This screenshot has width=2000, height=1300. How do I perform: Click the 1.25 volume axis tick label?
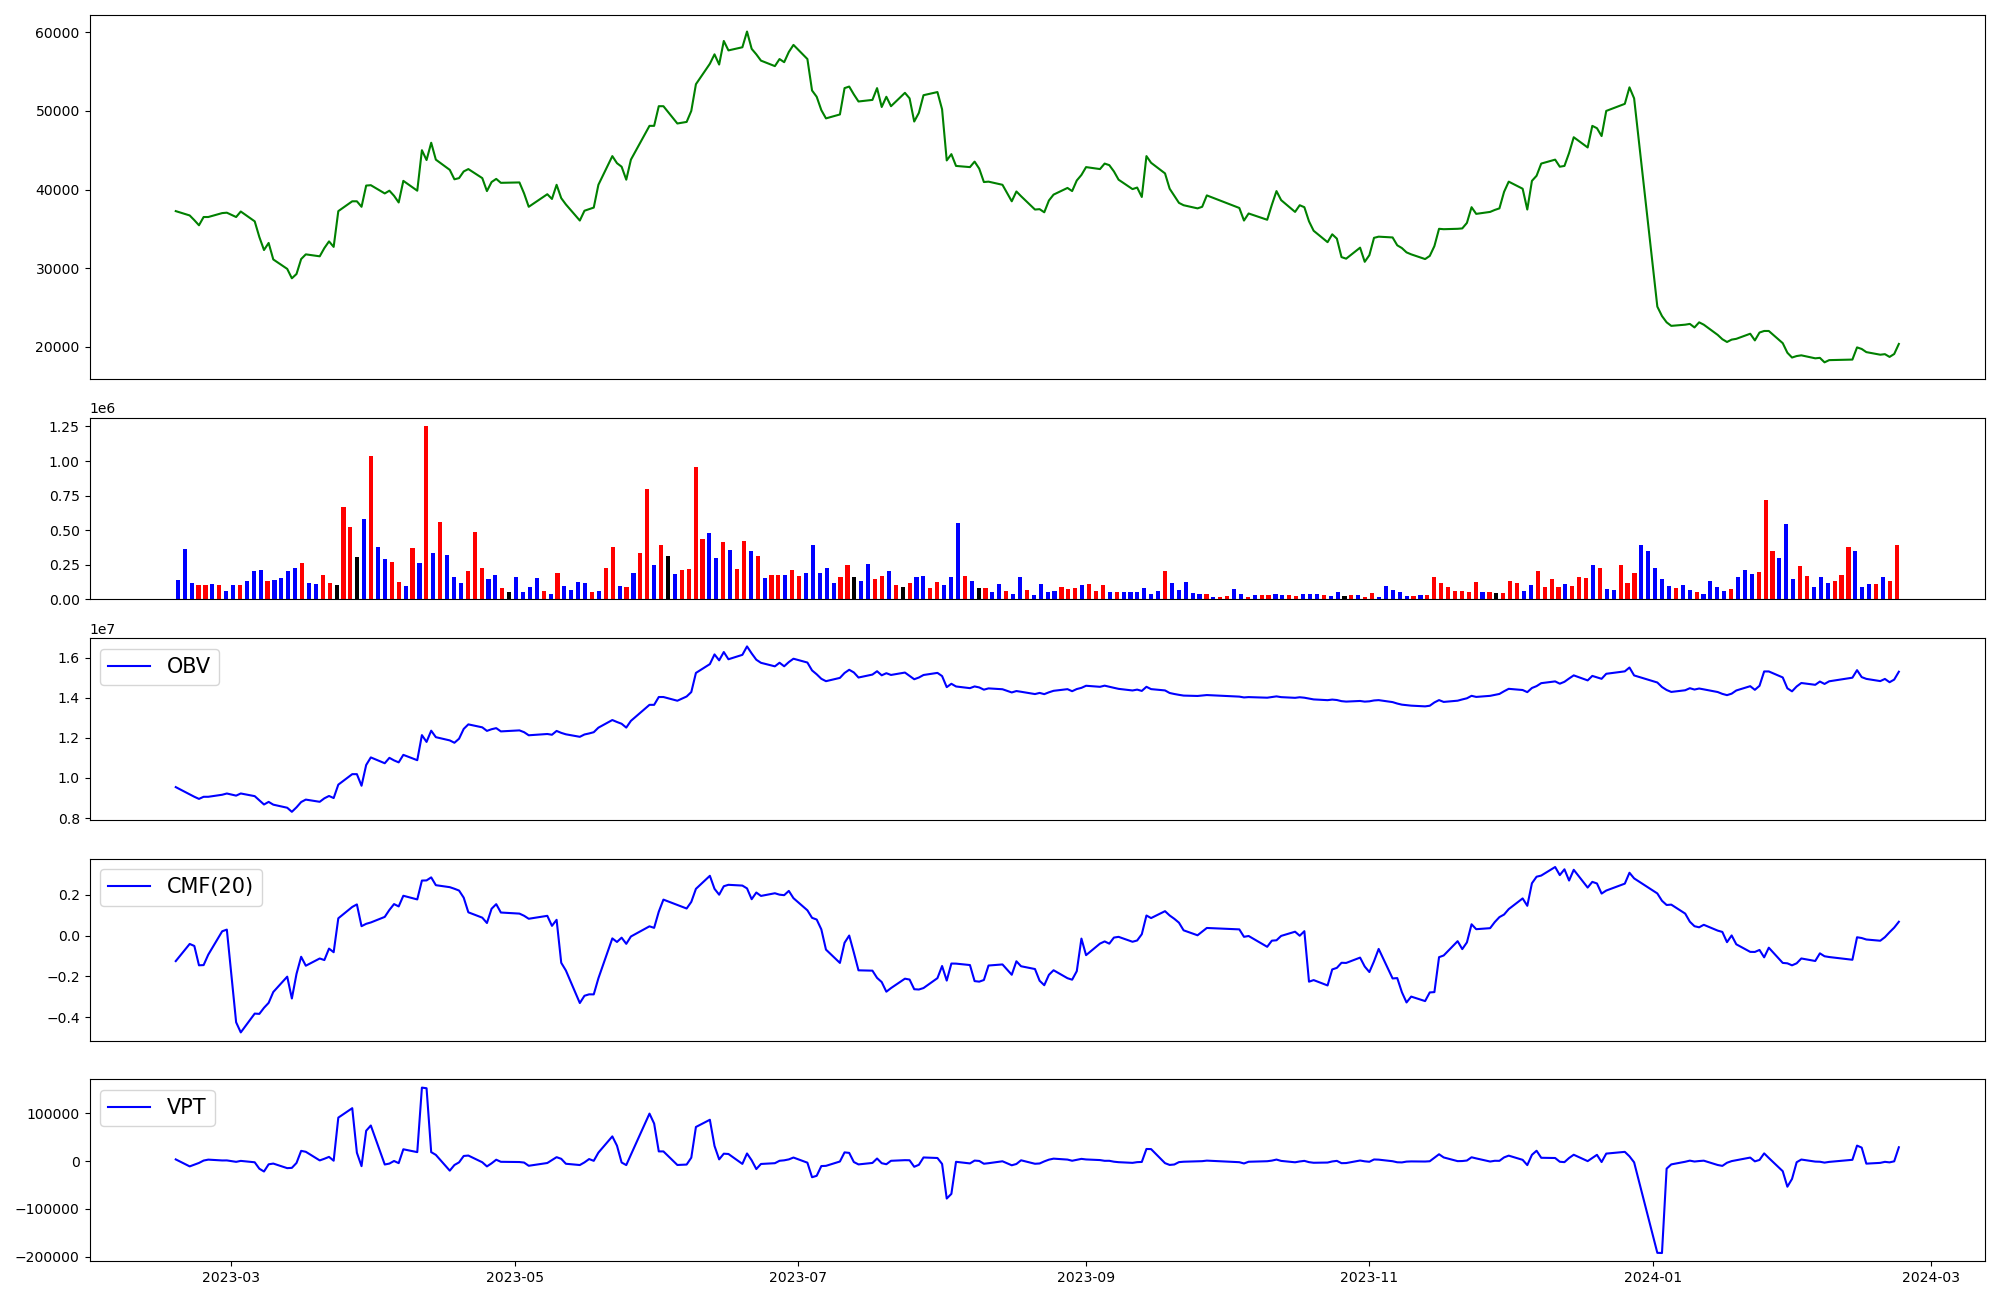(63, 427)
